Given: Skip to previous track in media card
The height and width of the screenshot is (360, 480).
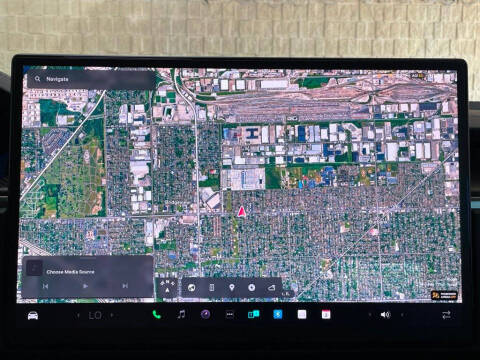Looking at the screenshot, I should [x=45, y=286].
